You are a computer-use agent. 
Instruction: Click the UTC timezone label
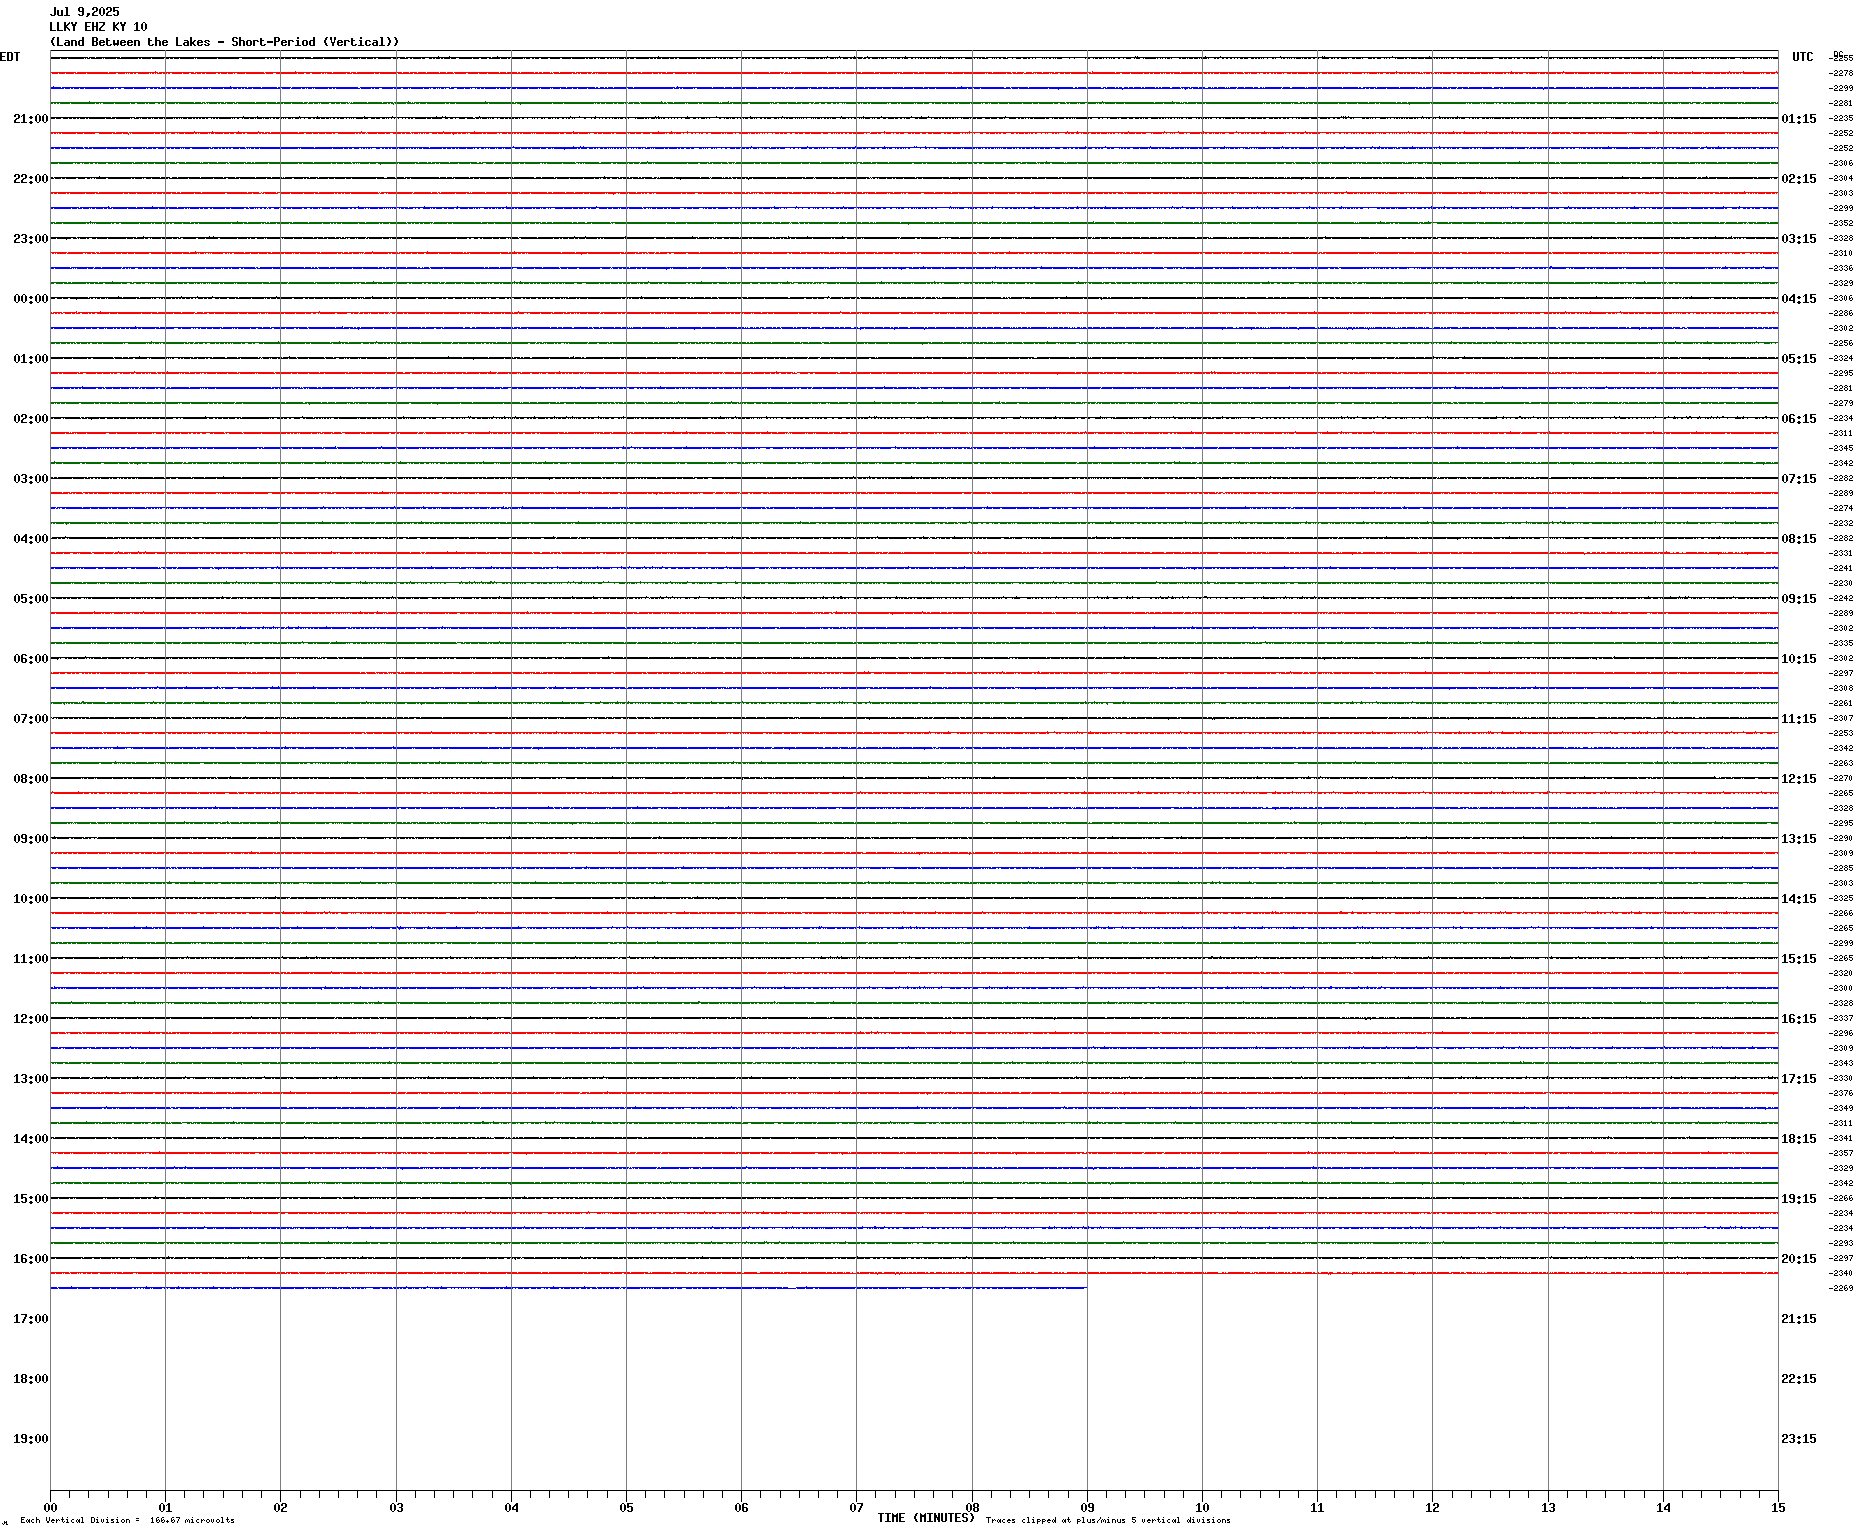pos(1802,57)
